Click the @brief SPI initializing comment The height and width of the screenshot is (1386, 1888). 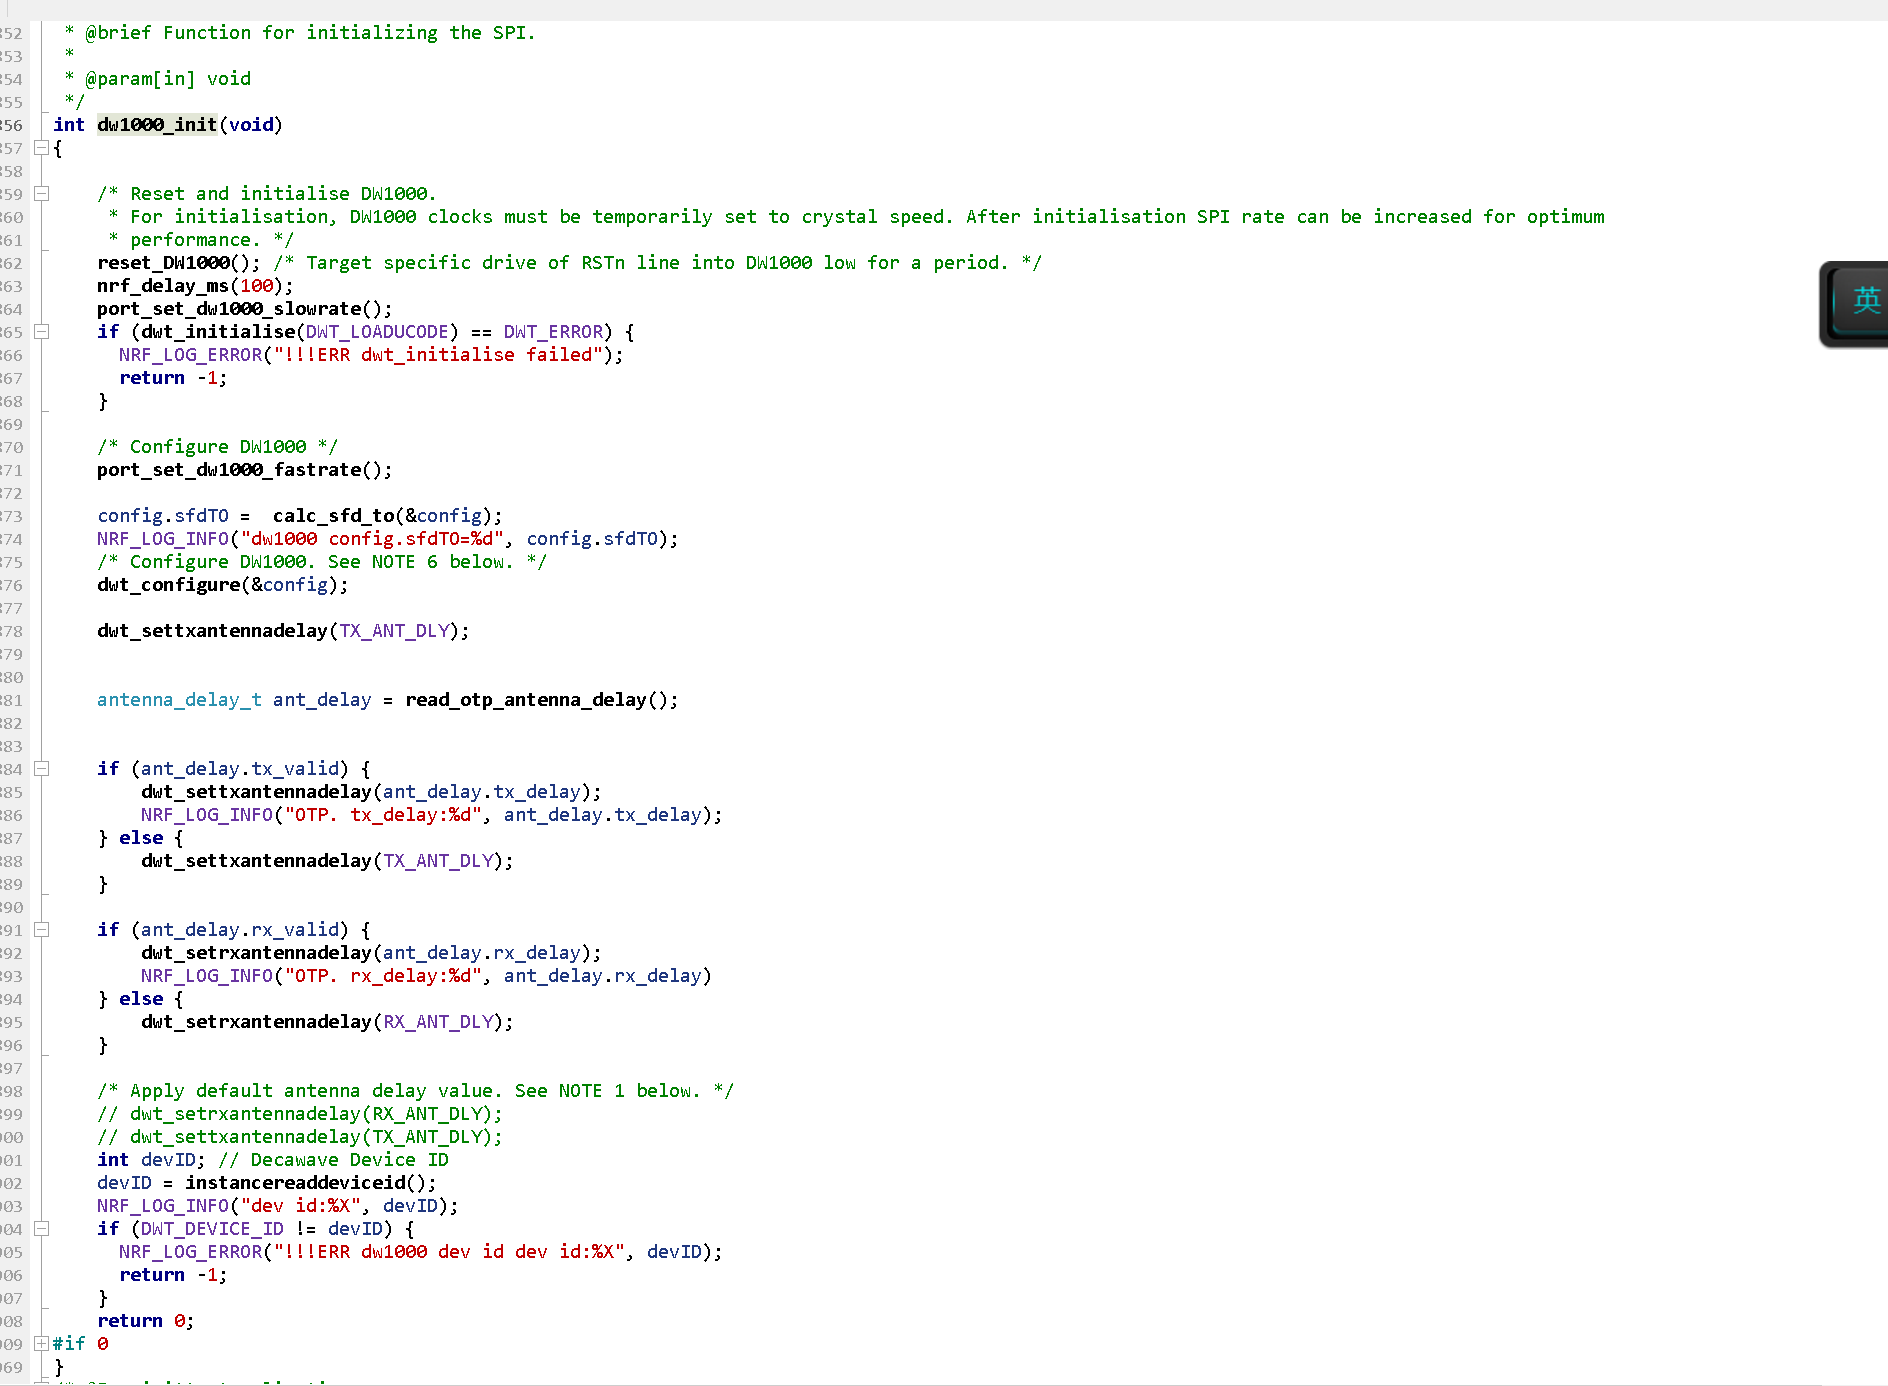[x=300, y=33]
